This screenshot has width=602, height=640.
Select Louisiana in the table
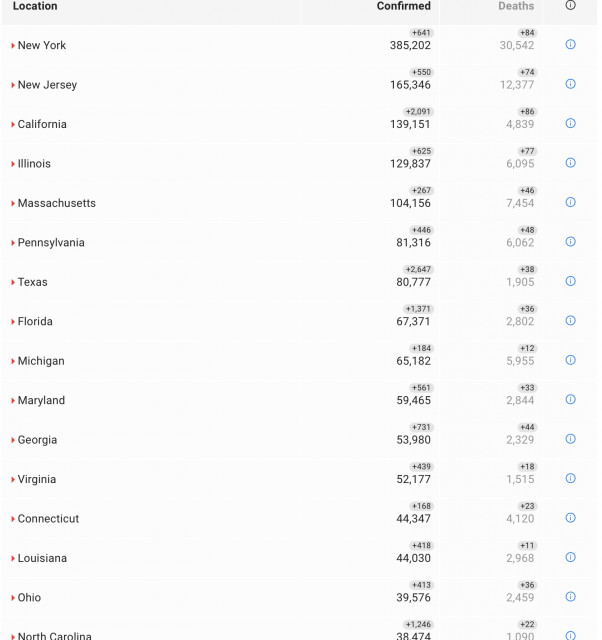(42, 558)
